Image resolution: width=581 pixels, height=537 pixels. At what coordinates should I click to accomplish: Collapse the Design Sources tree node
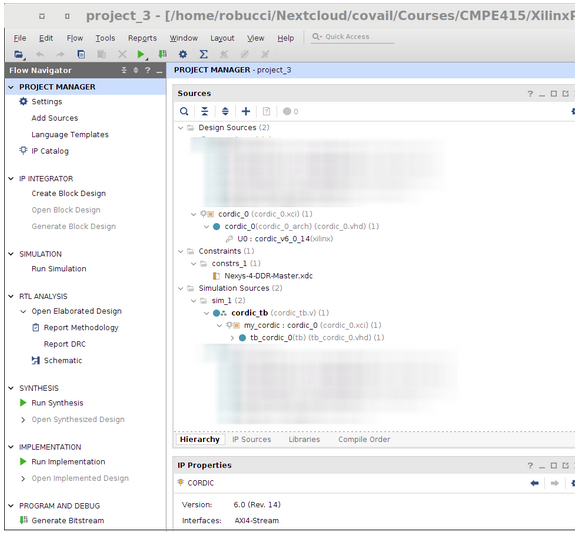(x=180, y=128)
